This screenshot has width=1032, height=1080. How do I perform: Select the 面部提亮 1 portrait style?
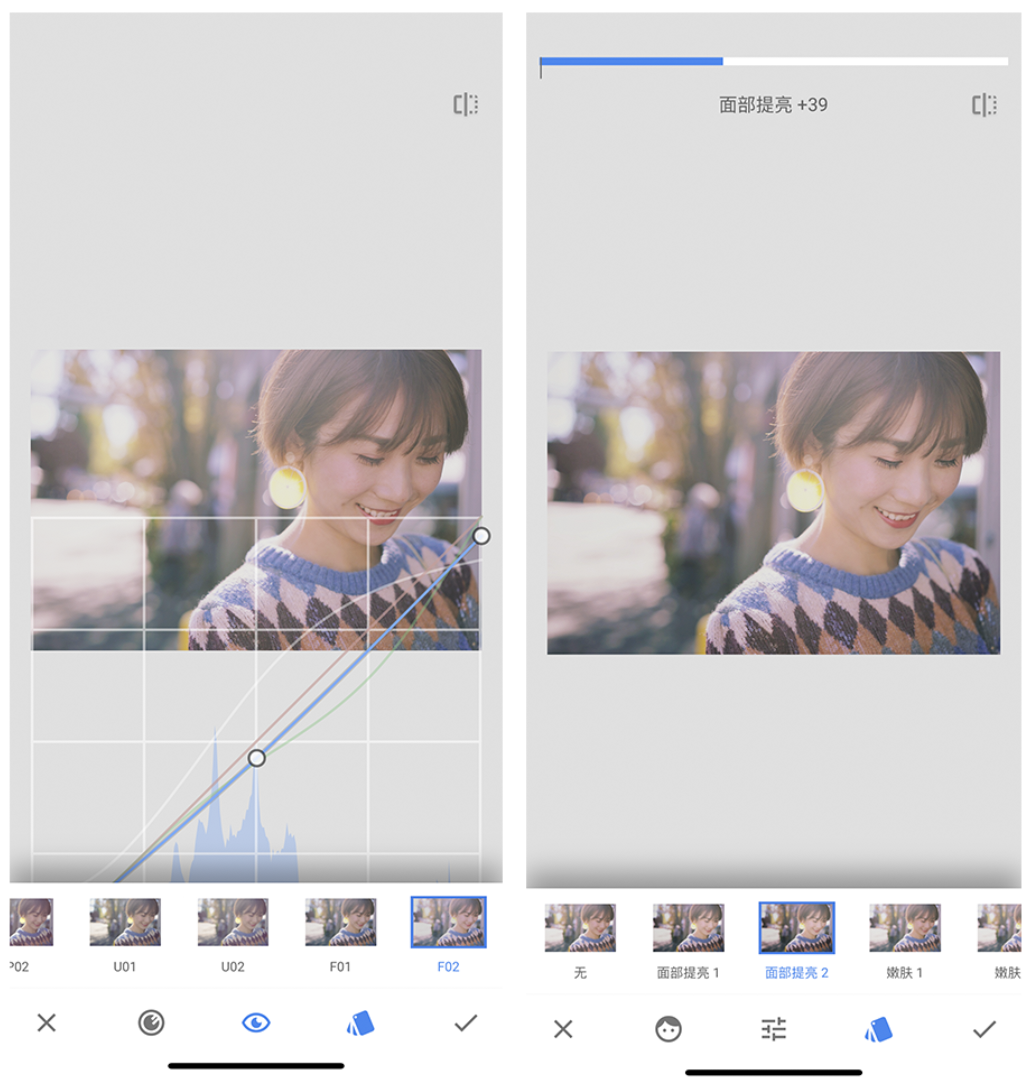click(688, 928)
